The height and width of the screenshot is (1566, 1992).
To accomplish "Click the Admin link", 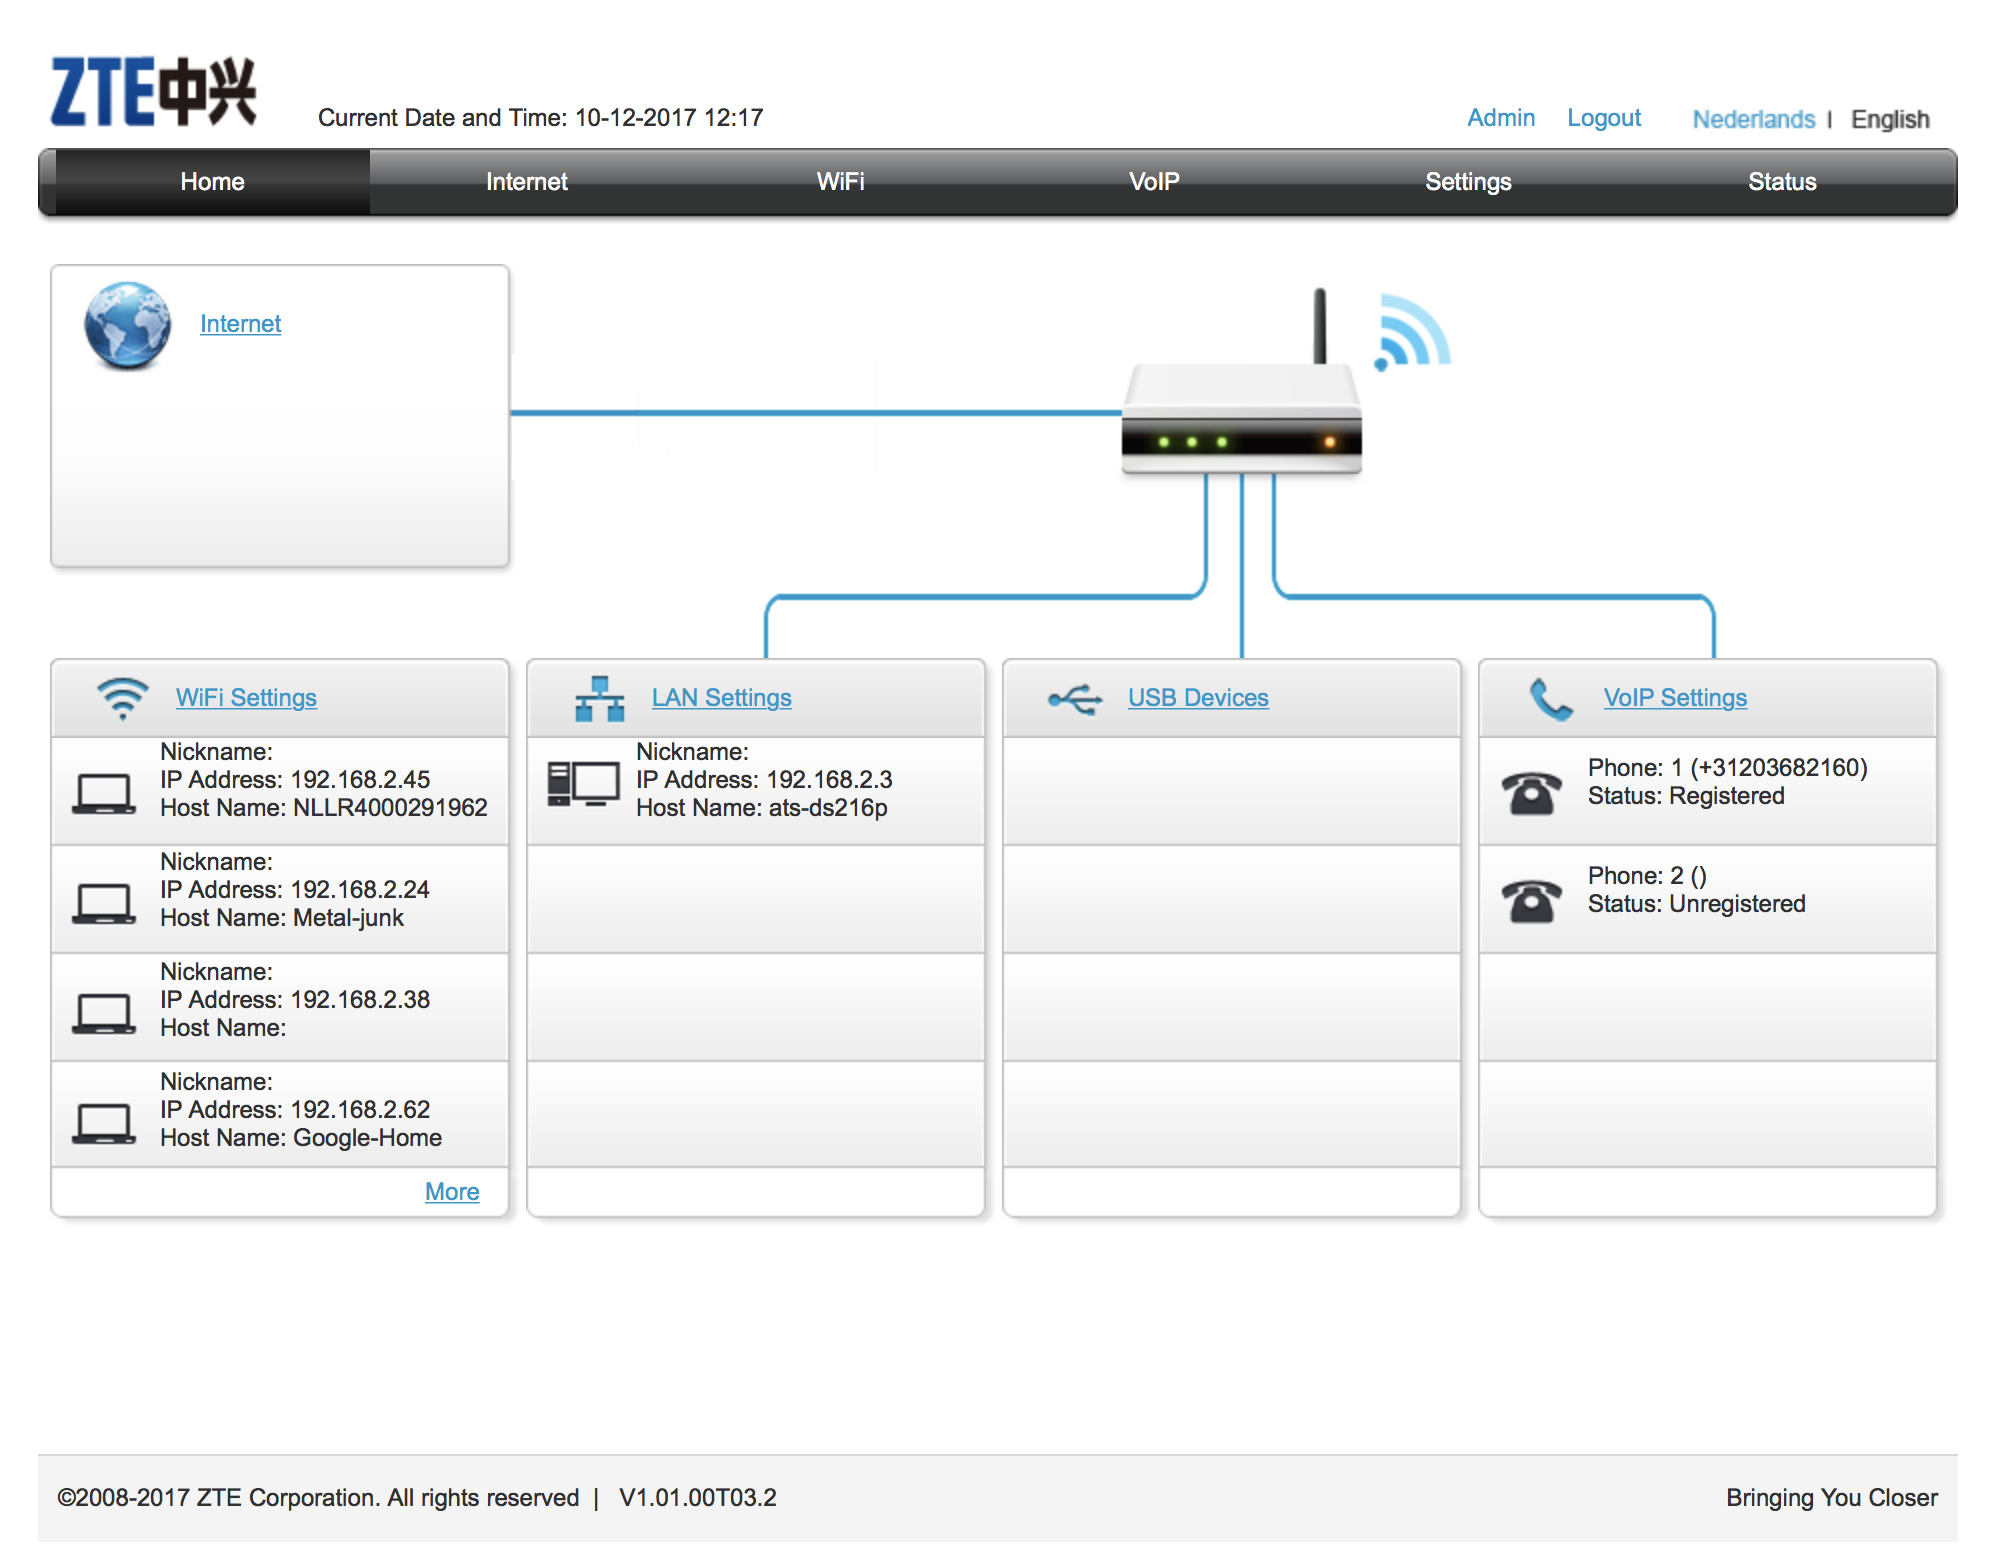I will pyautogui.click(x=1501, y=118).
